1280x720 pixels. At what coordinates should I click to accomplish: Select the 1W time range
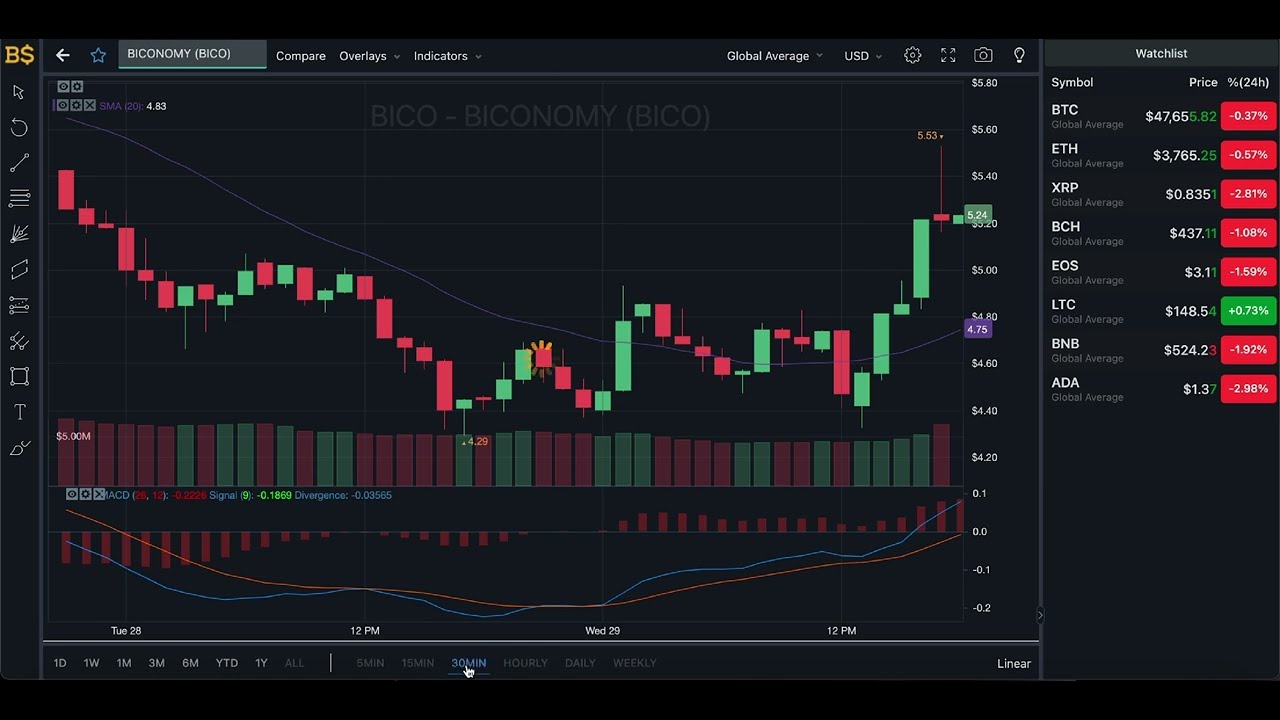[x=91, y=663]
